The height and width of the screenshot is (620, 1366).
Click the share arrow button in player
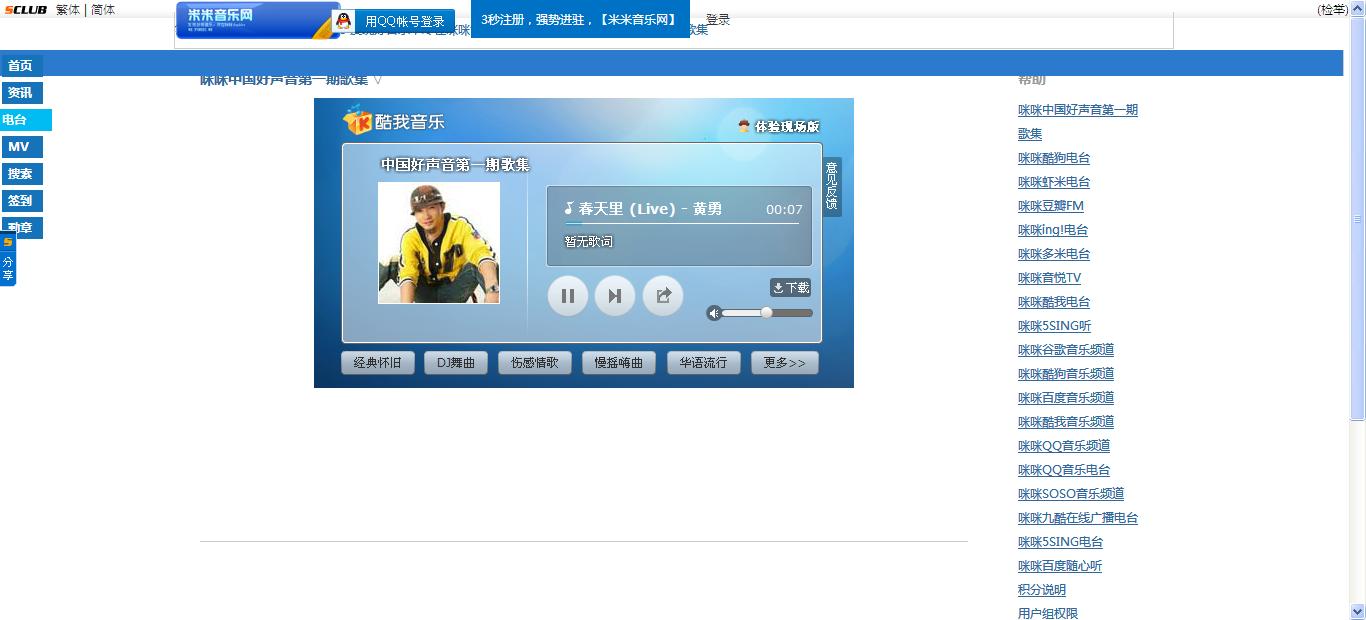click(663, 296)
